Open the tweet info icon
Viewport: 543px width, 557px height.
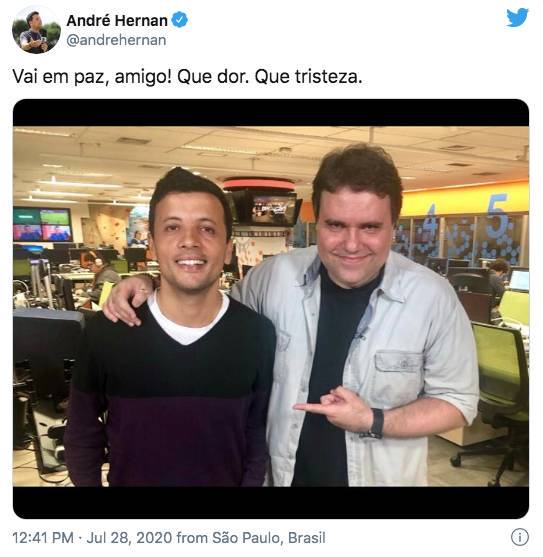click(520, 537)
